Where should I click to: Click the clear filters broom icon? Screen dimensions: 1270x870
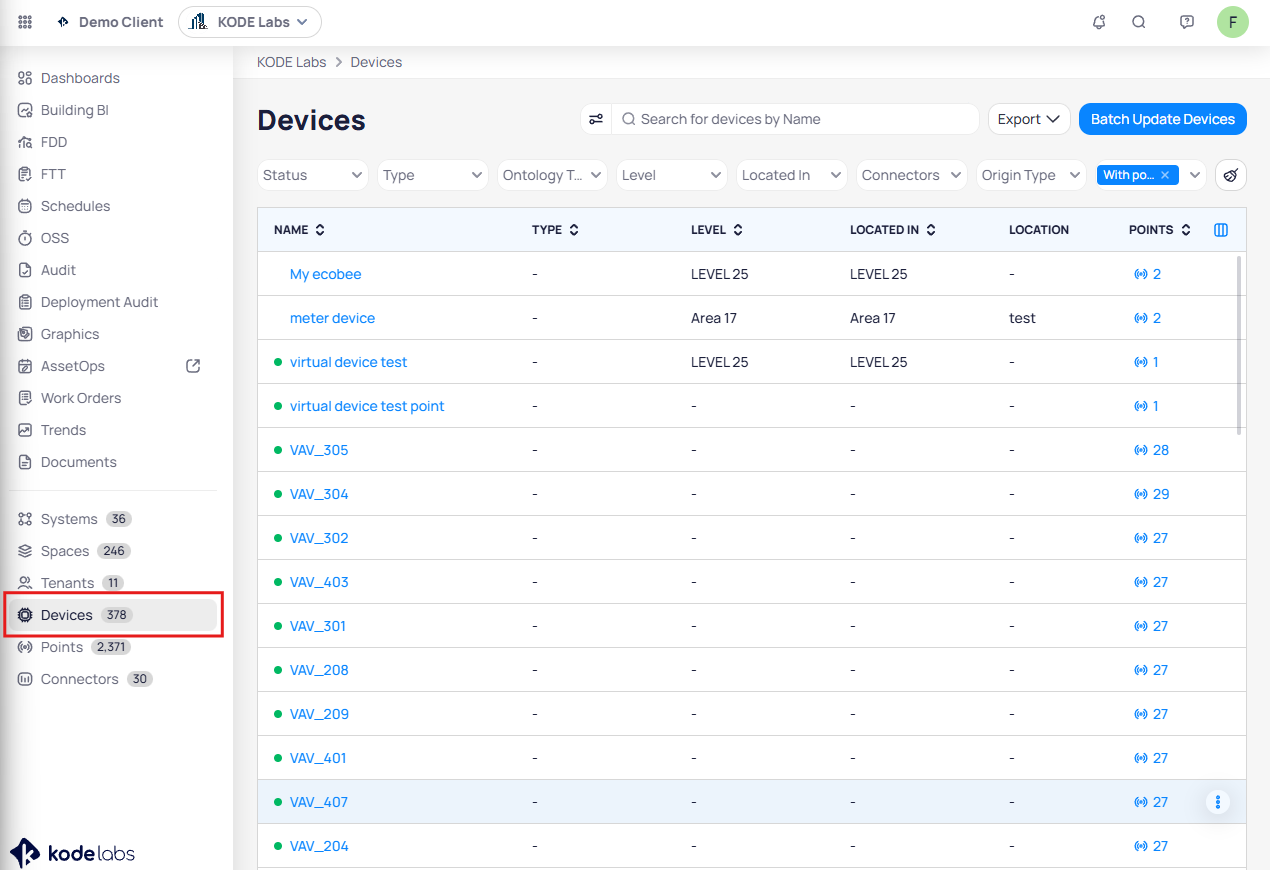coord(1230,175)
